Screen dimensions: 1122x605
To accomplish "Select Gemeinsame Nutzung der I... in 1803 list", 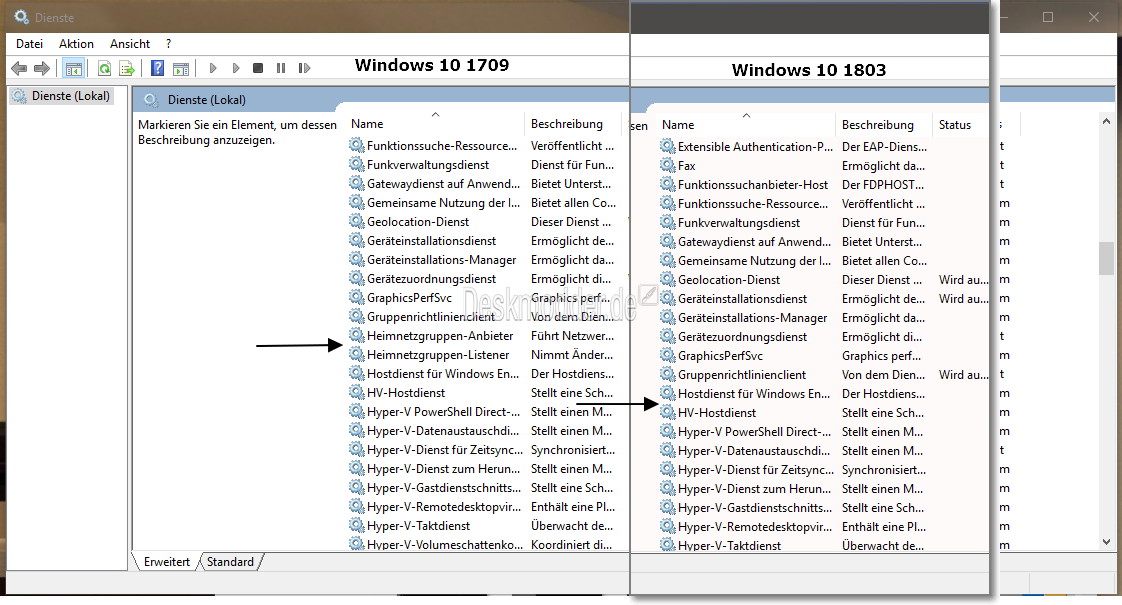I will pyautogui.click(x=754, y=261).
